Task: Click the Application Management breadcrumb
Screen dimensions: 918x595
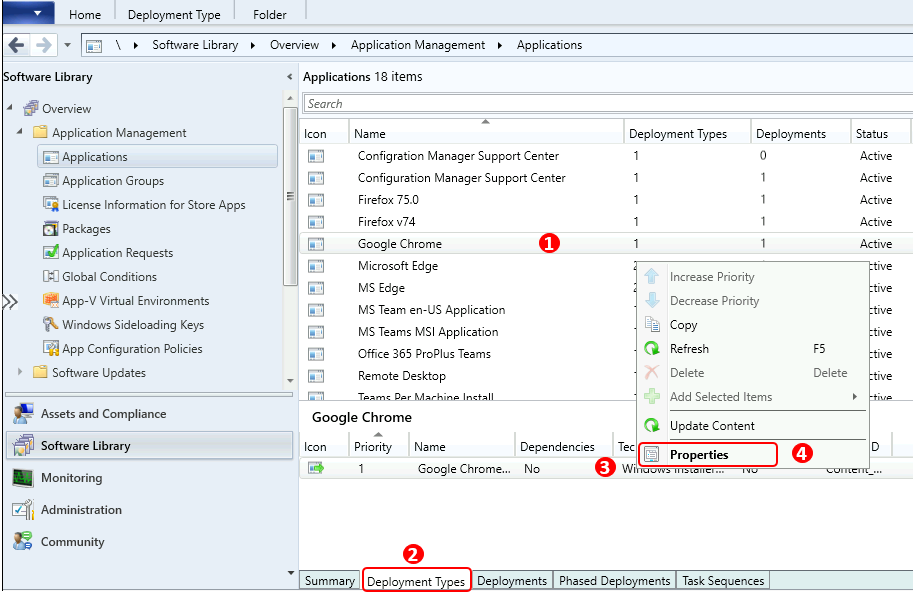Action: pyautogui.click(x=418, y=45)
